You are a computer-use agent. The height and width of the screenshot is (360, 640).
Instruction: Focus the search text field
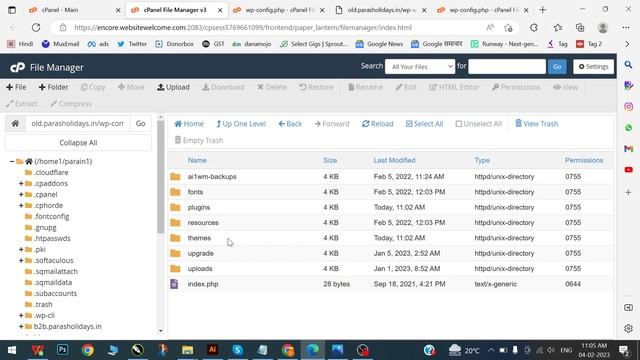(x=507, y=67)
